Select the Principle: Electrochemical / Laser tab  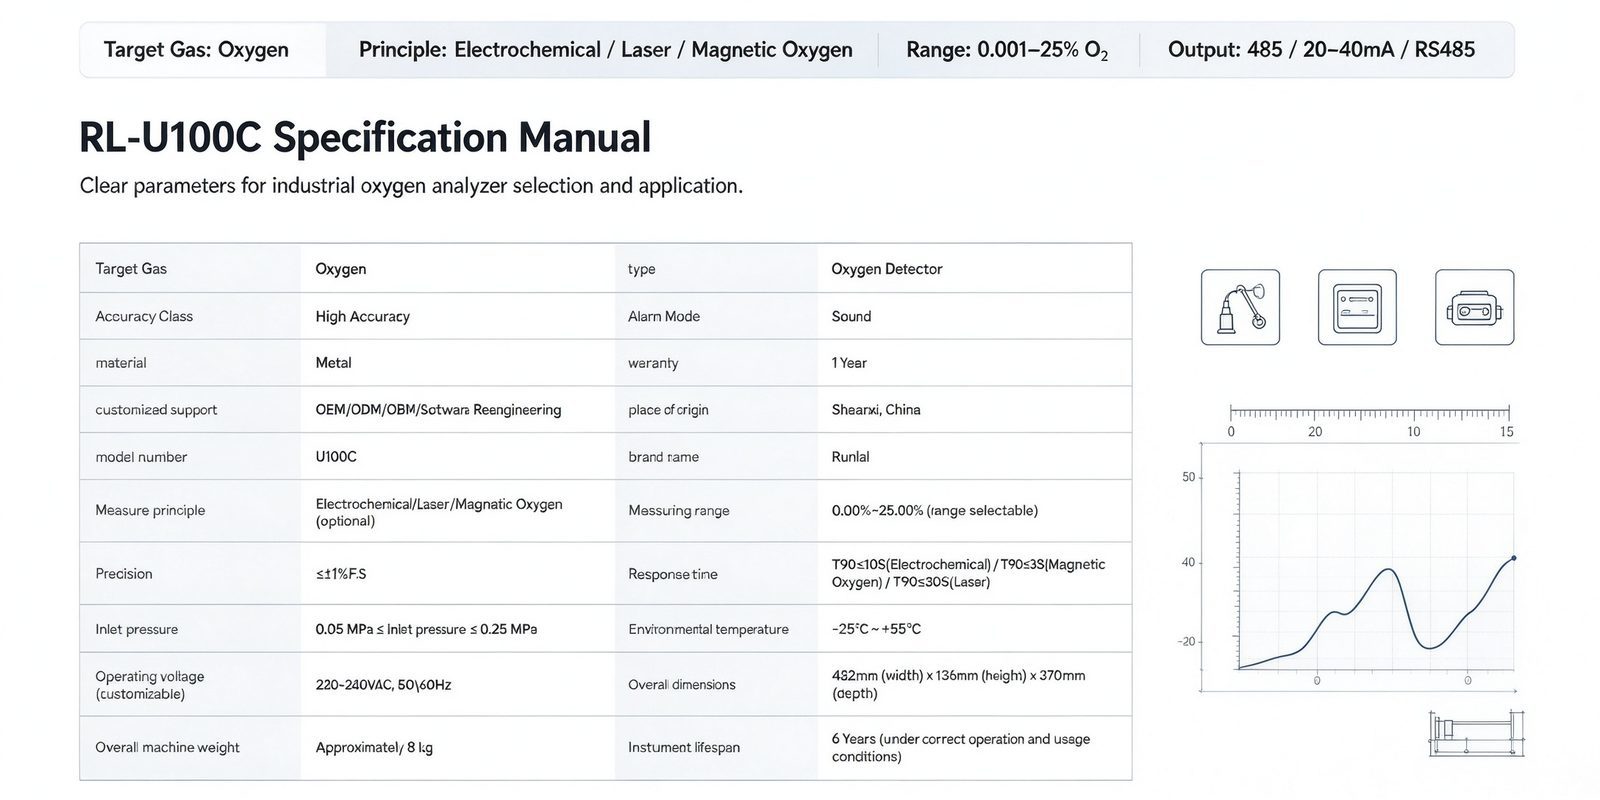pos(605,50)
